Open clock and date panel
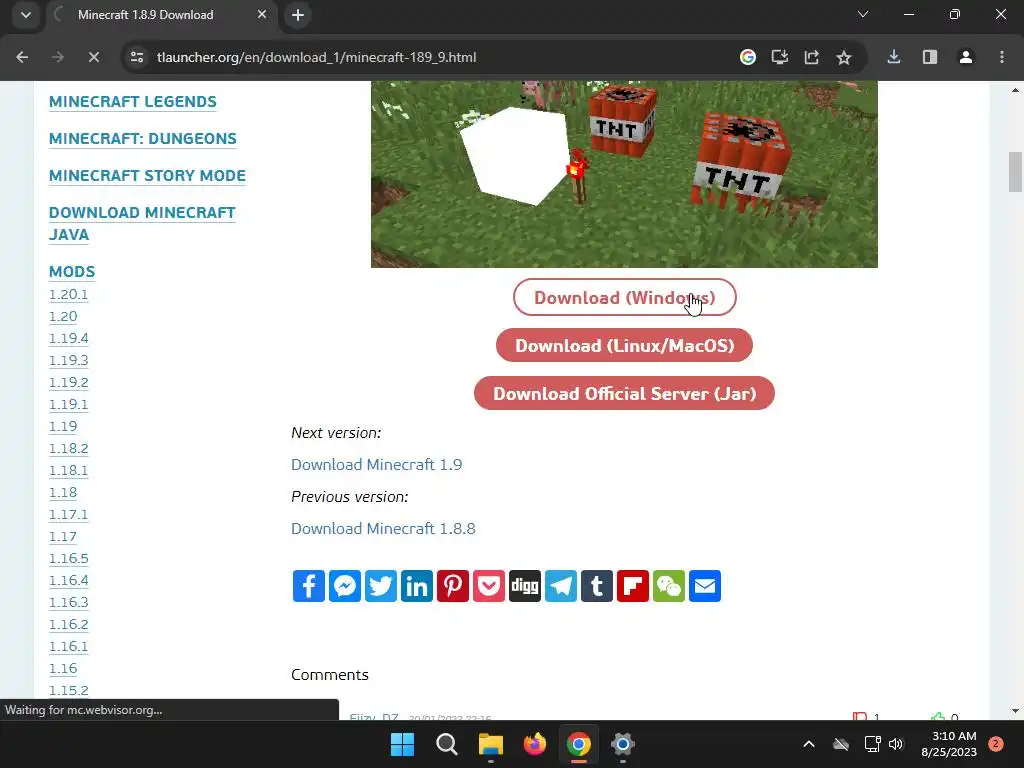 [x=949, y=744]
